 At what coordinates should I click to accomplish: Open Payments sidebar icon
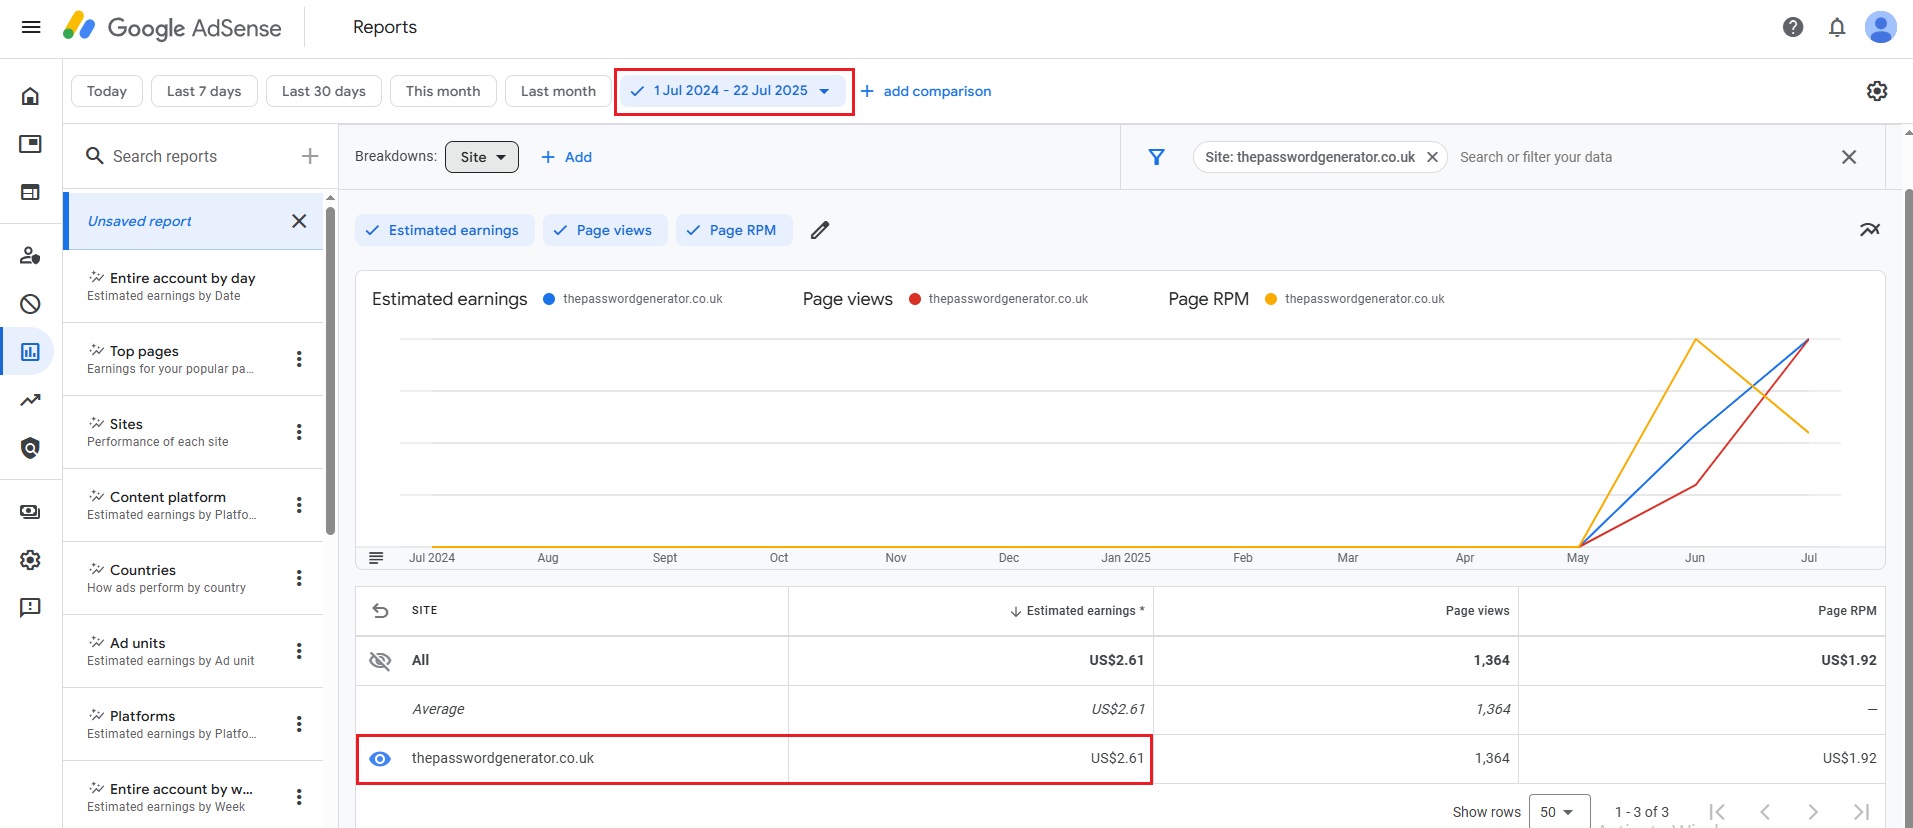click(x=30, y=512)
